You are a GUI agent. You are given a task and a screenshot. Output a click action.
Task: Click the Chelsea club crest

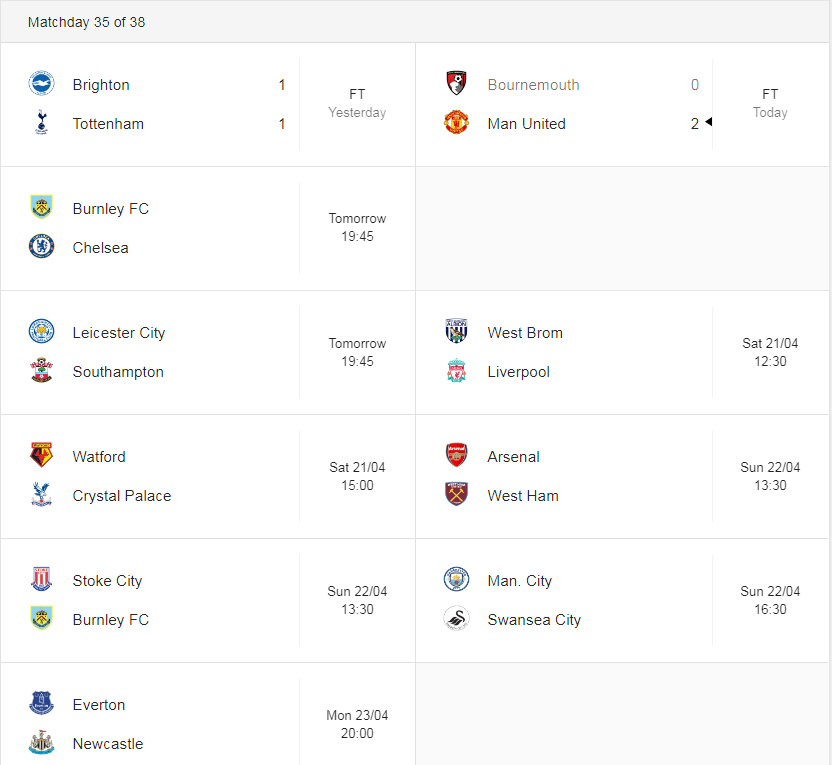(x=41, y=247)
